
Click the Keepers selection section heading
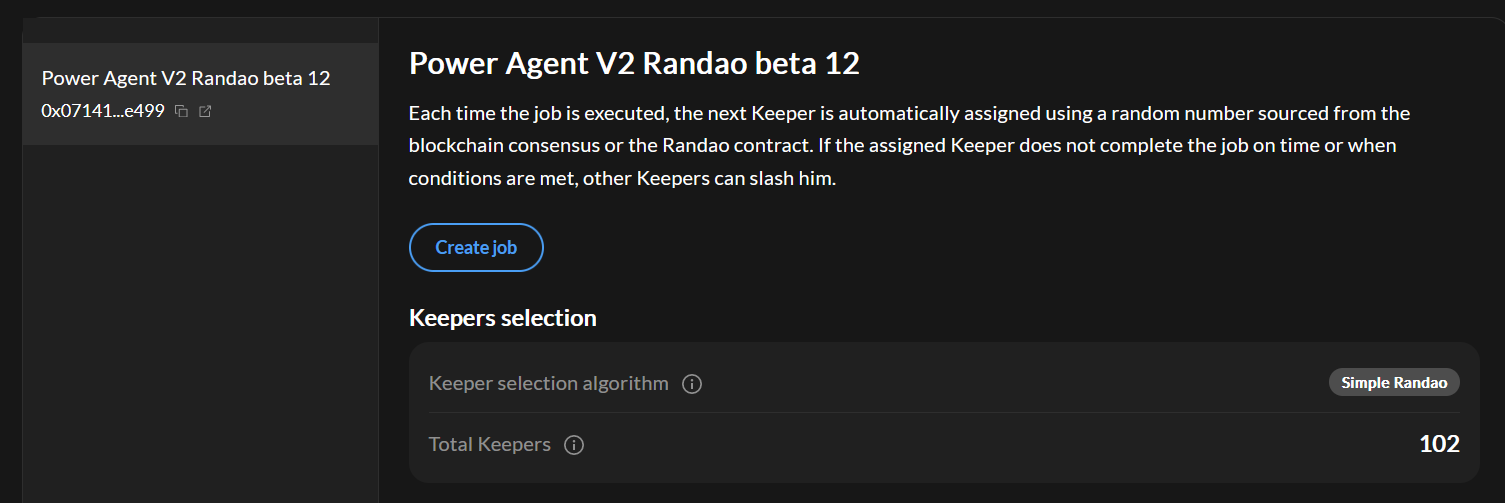(x=502, y=318)
